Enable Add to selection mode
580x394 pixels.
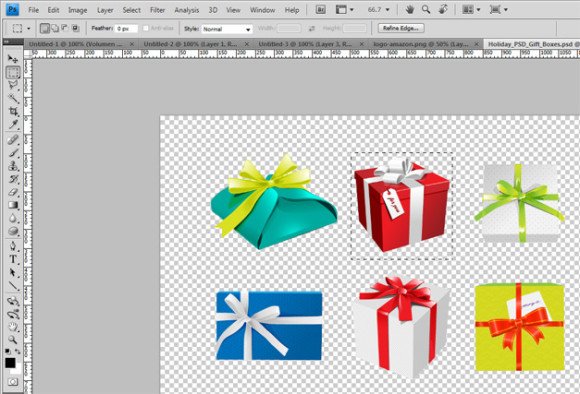click(55, 28)
